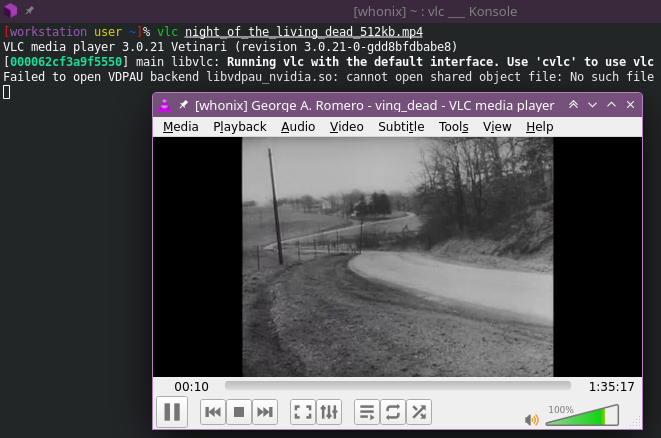Screen dimensions: 661x438
Task: Click the VLC window title text
Action: point(374,105)
